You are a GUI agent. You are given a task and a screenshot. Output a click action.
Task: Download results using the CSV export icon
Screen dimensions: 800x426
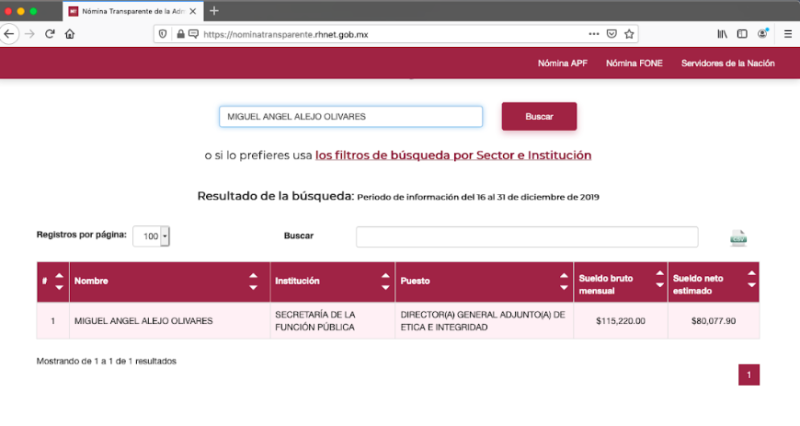pyautogui.click(x=738, y=238)
